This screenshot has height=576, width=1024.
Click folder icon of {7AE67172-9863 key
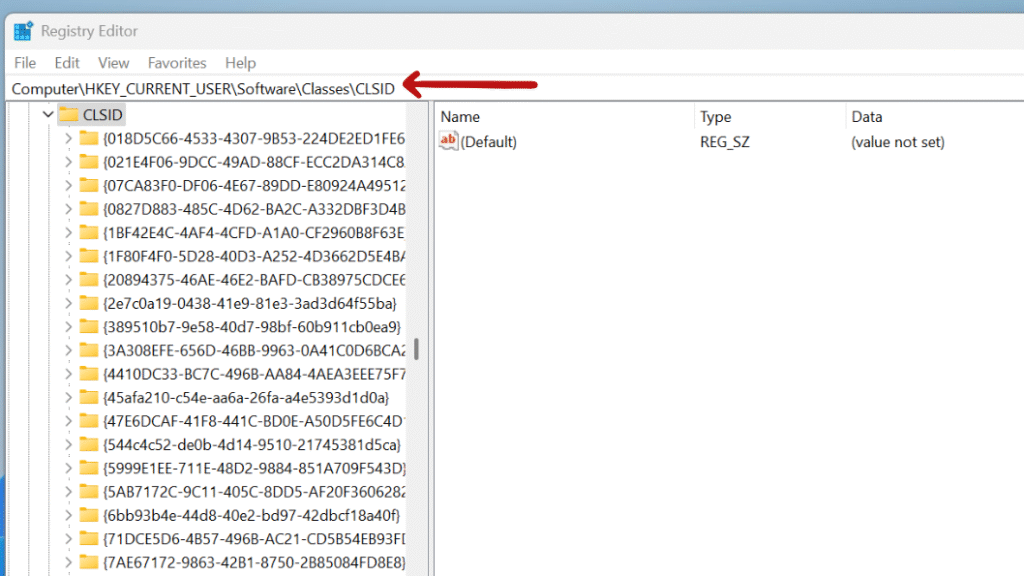(x=89, y=561)
